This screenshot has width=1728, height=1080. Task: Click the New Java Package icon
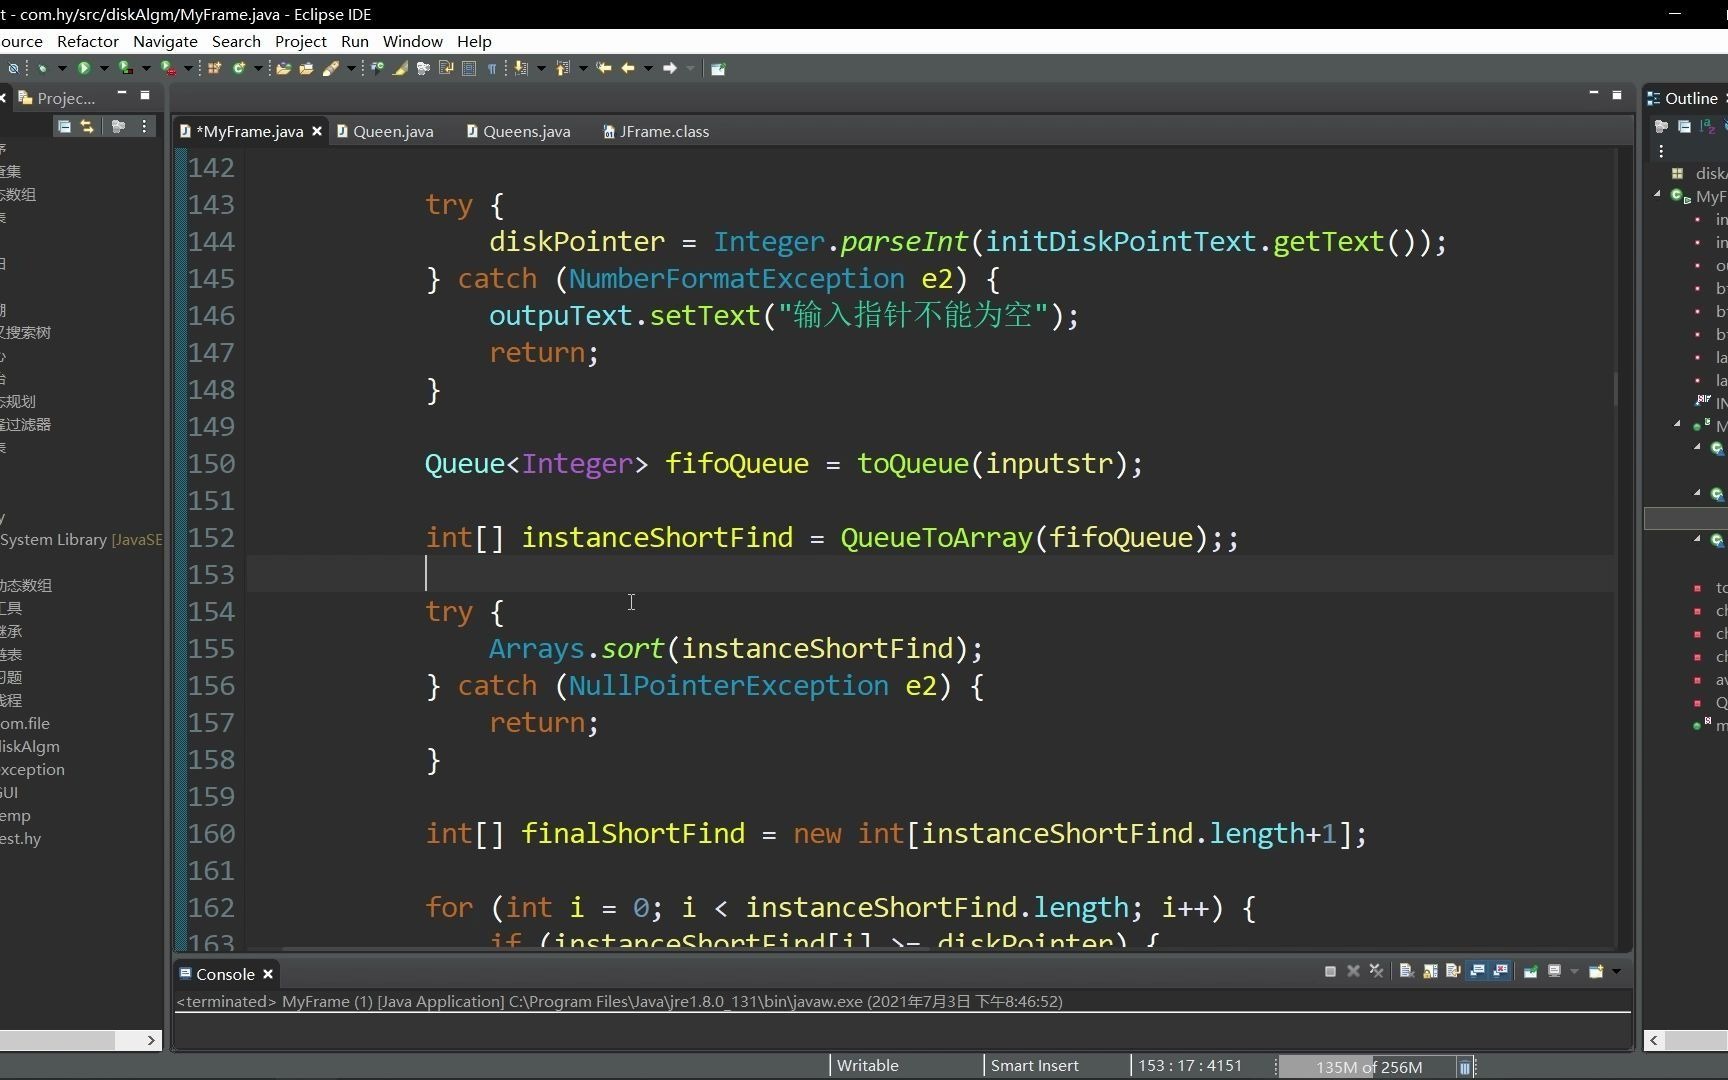point(214,68)
